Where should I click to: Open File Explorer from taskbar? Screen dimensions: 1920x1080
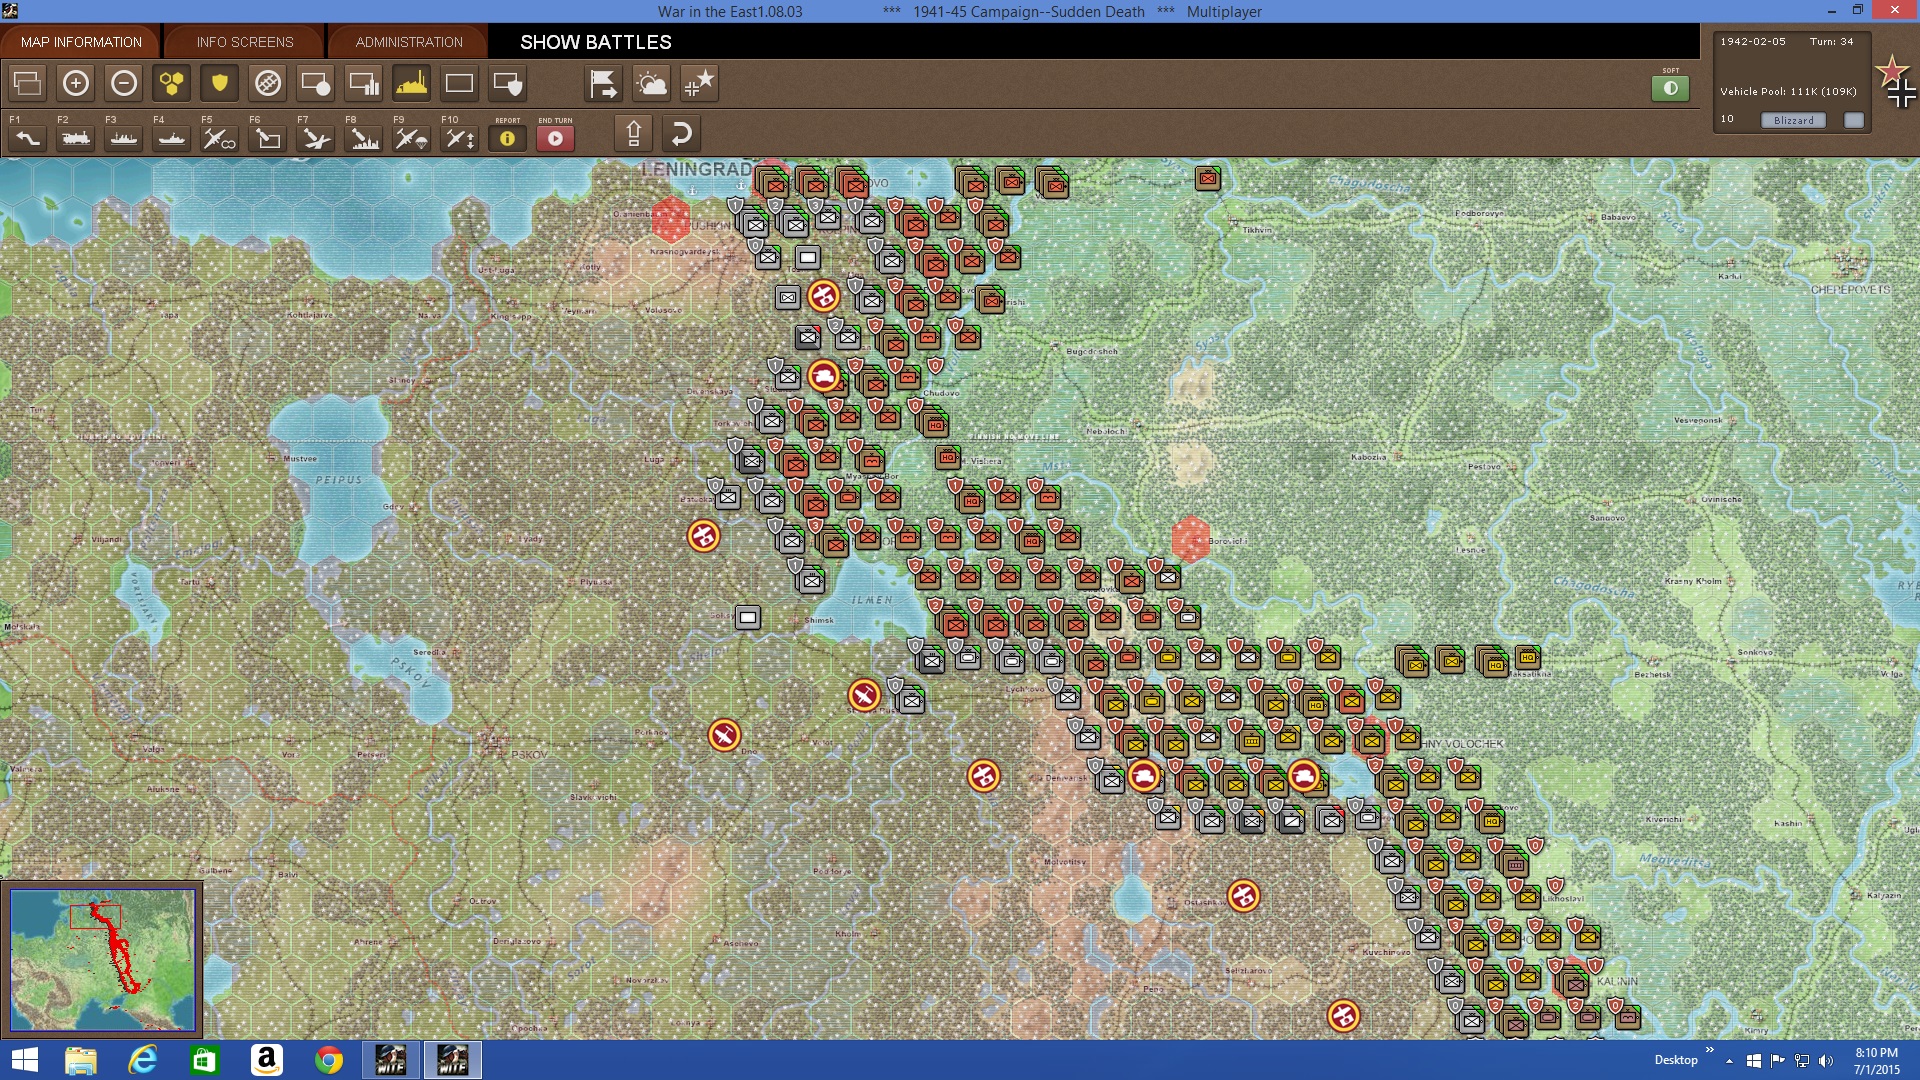click(x=81, y=1060)
